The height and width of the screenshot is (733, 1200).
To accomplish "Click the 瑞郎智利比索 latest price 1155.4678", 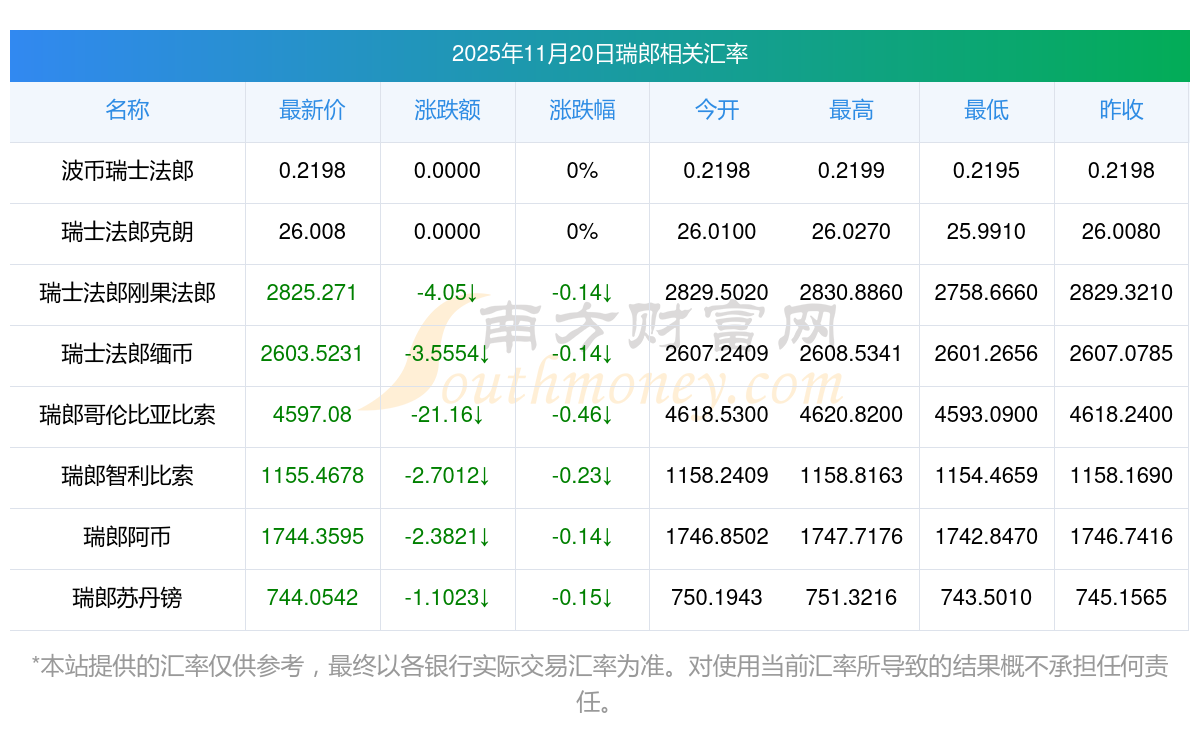I will [x=312, y=476].
